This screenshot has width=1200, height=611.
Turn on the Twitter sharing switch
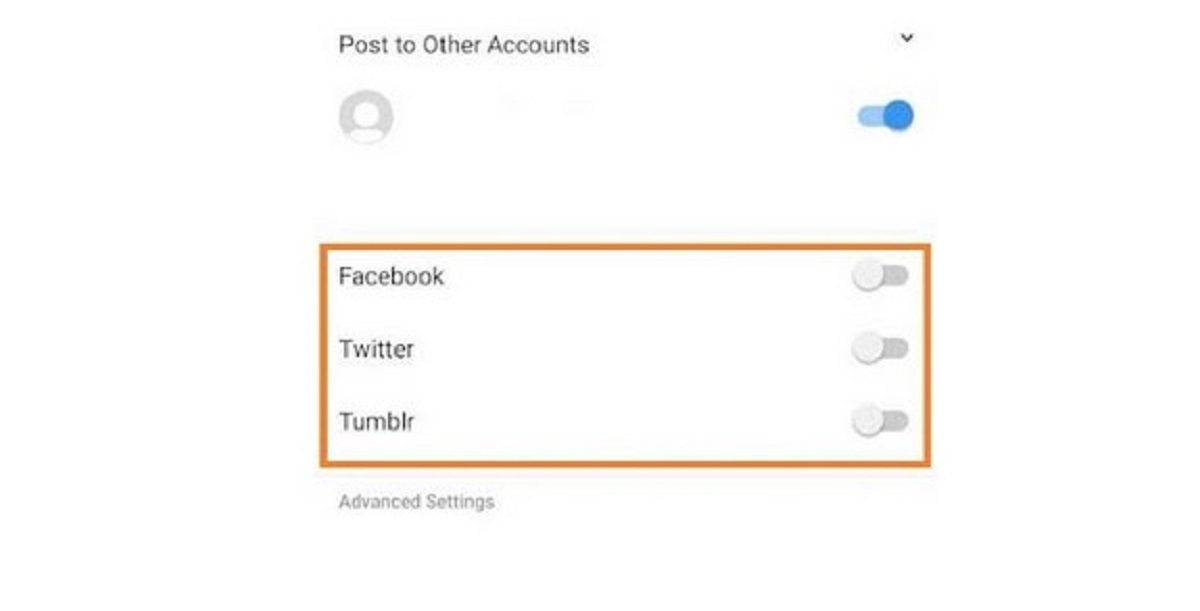(880, 349)
